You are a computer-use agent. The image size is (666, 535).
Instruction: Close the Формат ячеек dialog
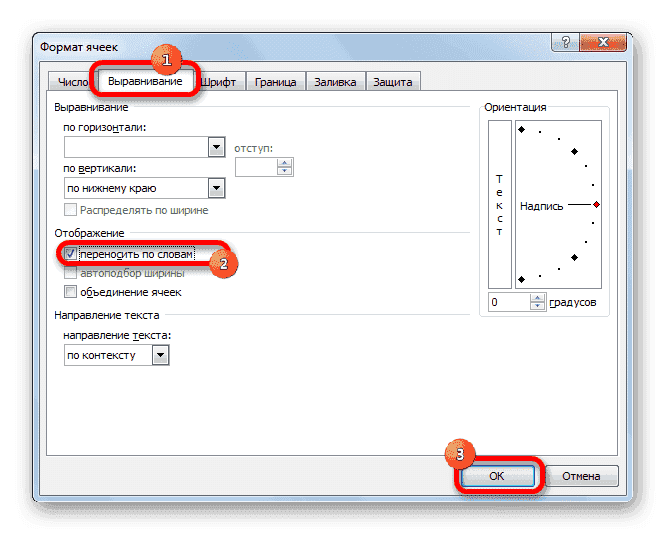[603, 42]
